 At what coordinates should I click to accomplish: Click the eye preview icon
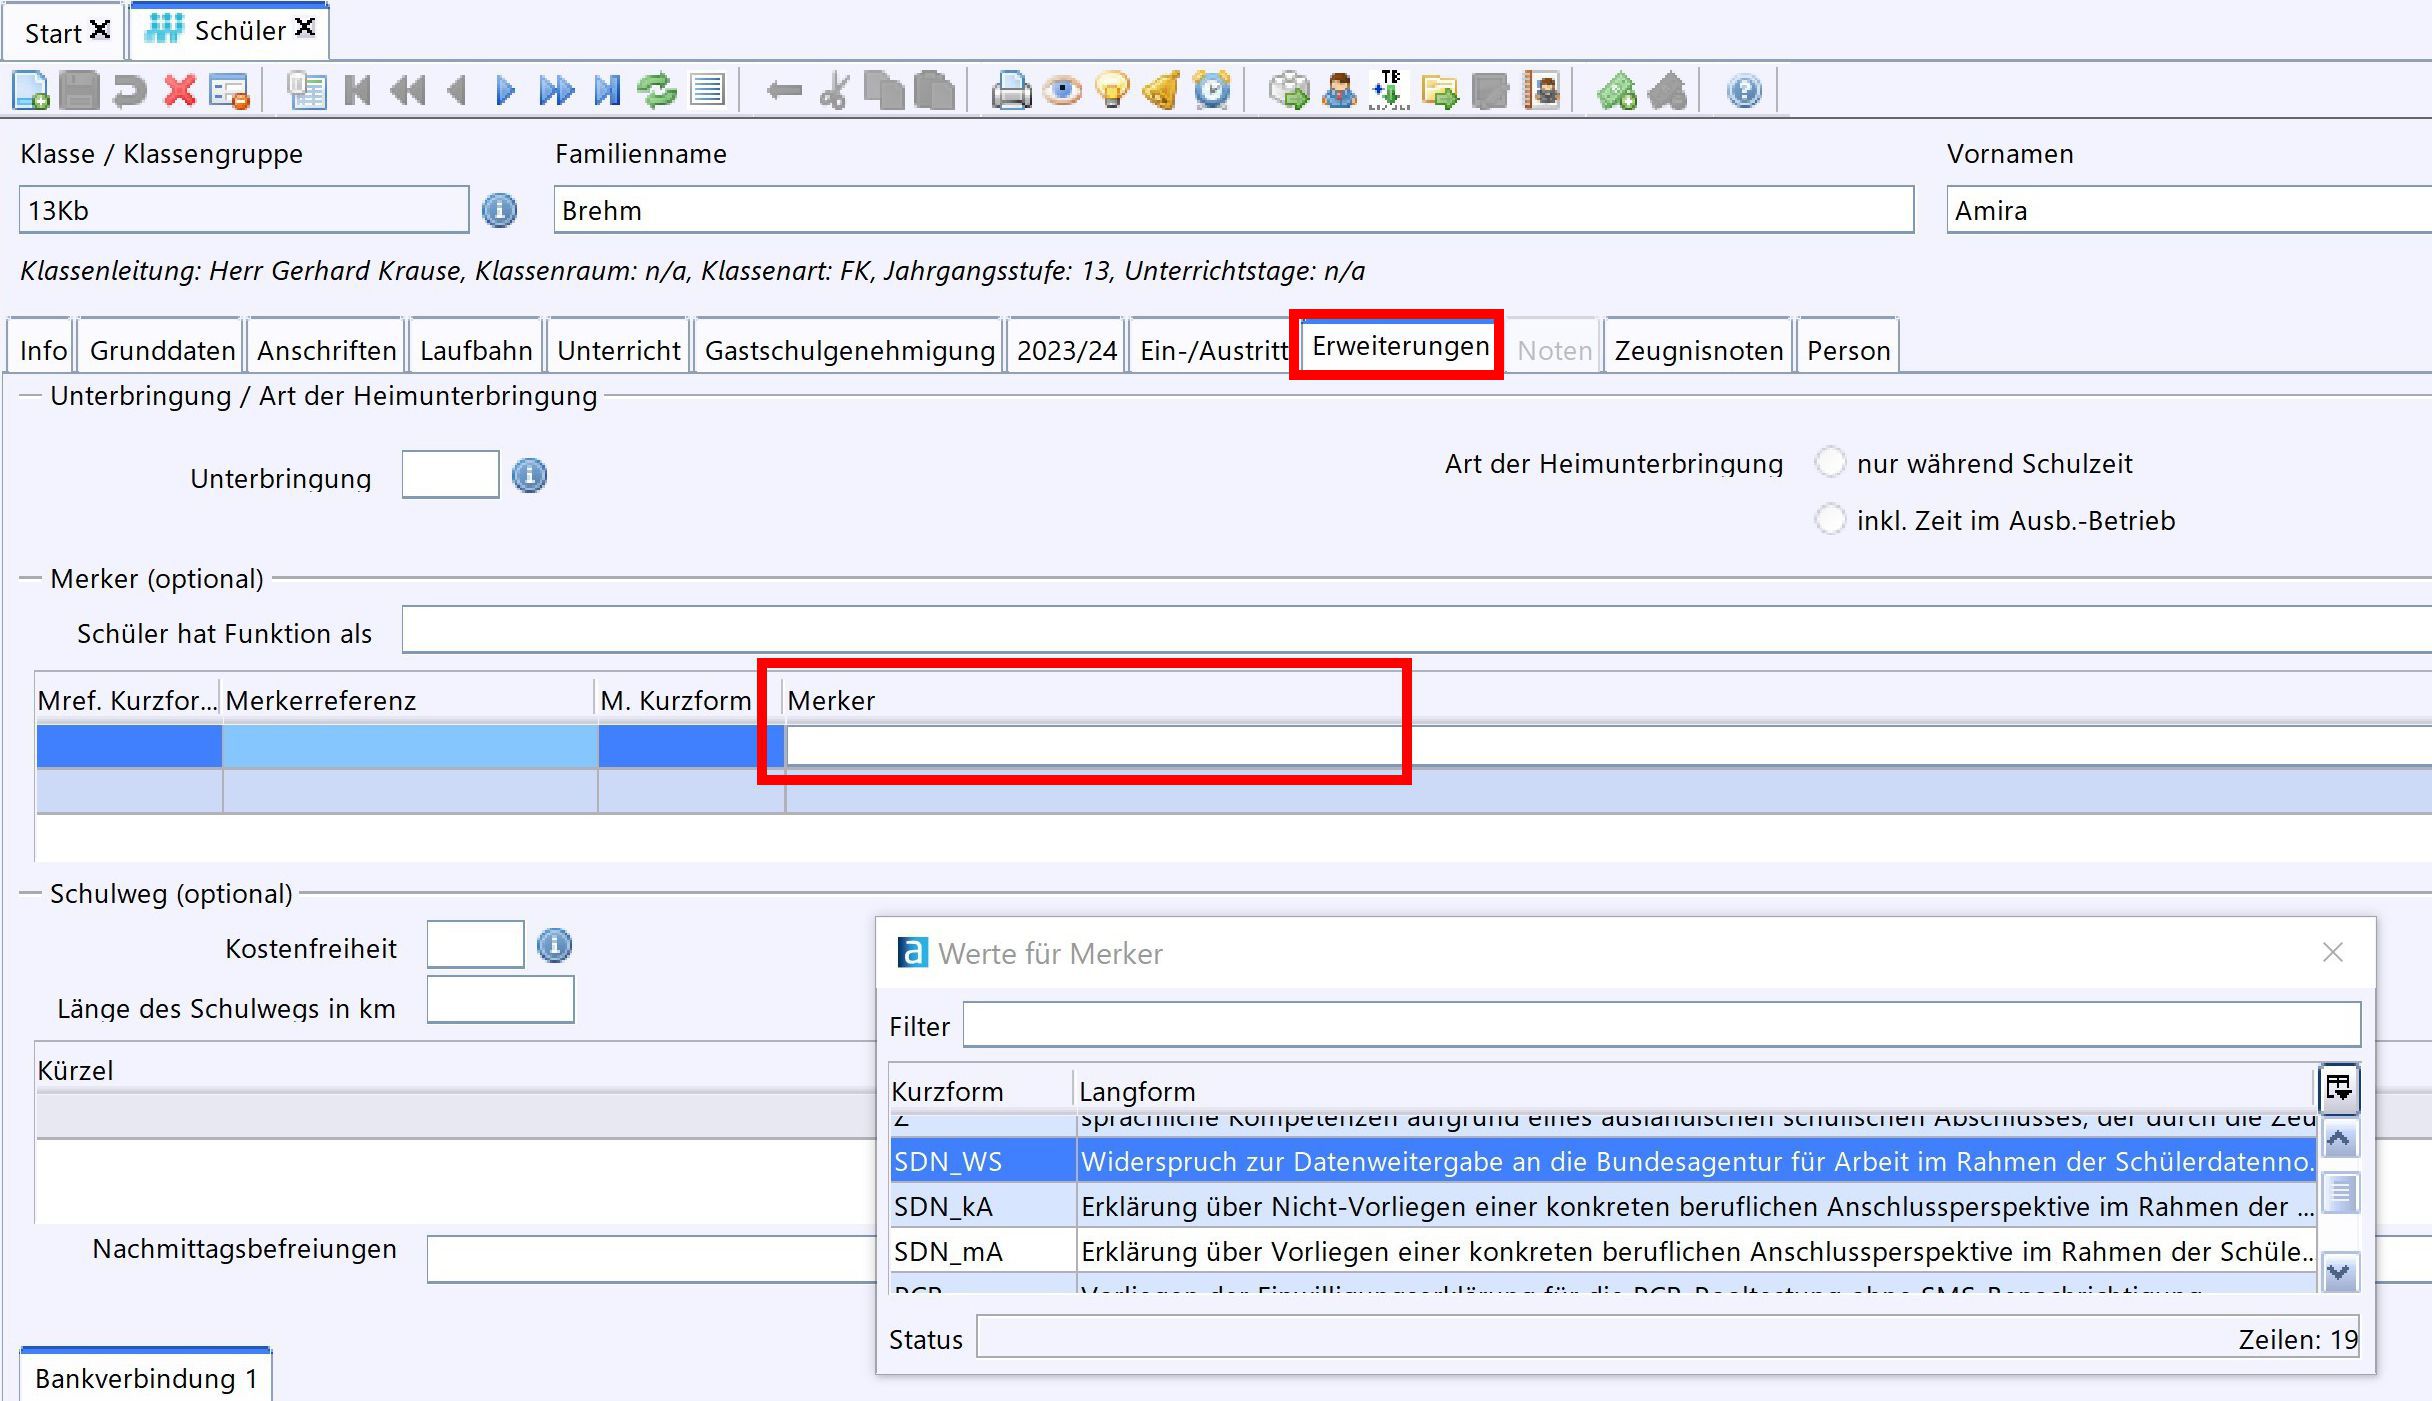pyautogui.click(x=1062, y=91)
